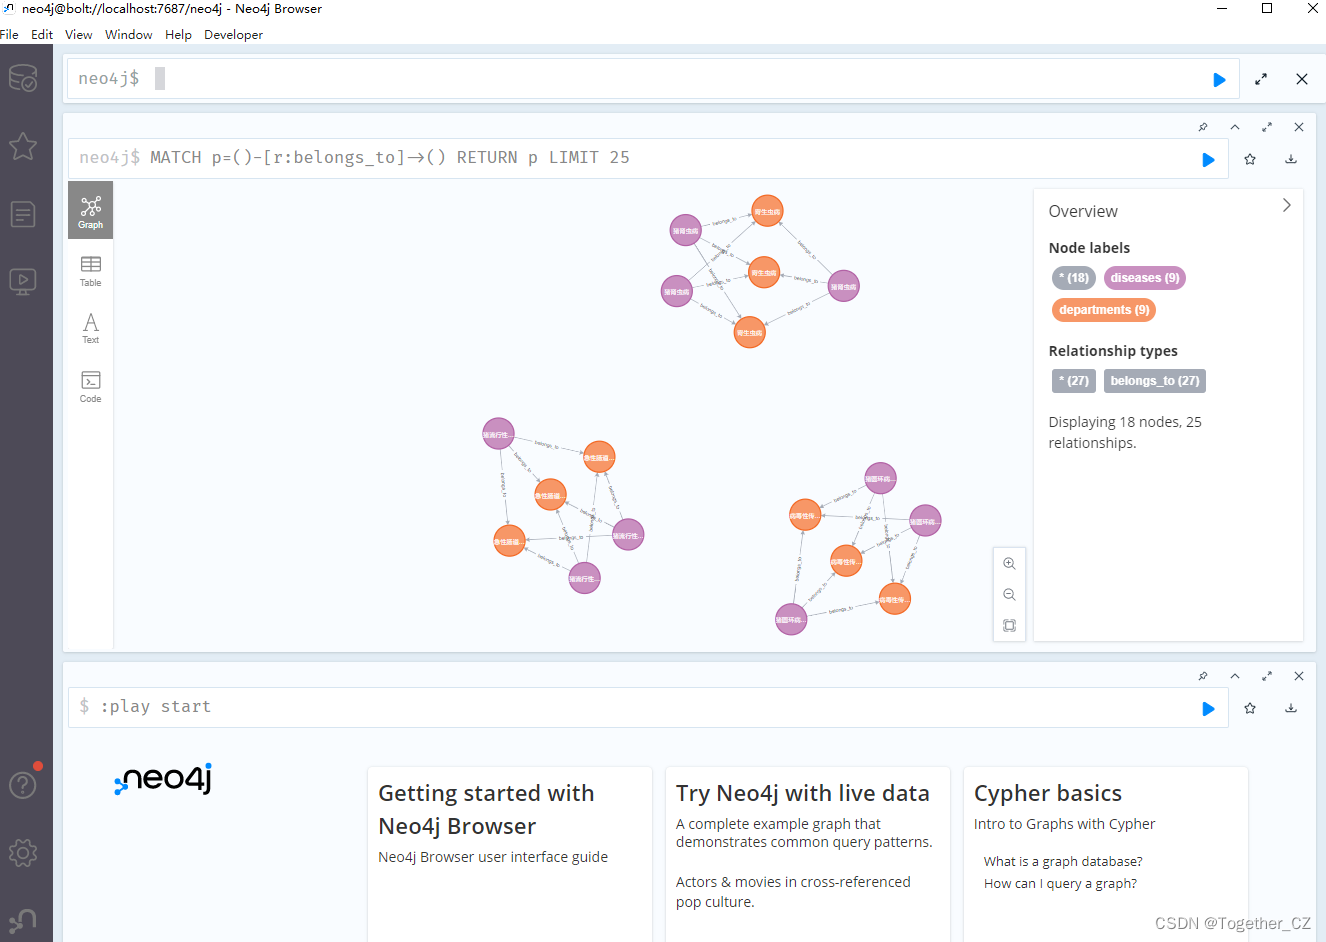
Task: Open the Browser Settings gear icon
Action: (23, 853)
